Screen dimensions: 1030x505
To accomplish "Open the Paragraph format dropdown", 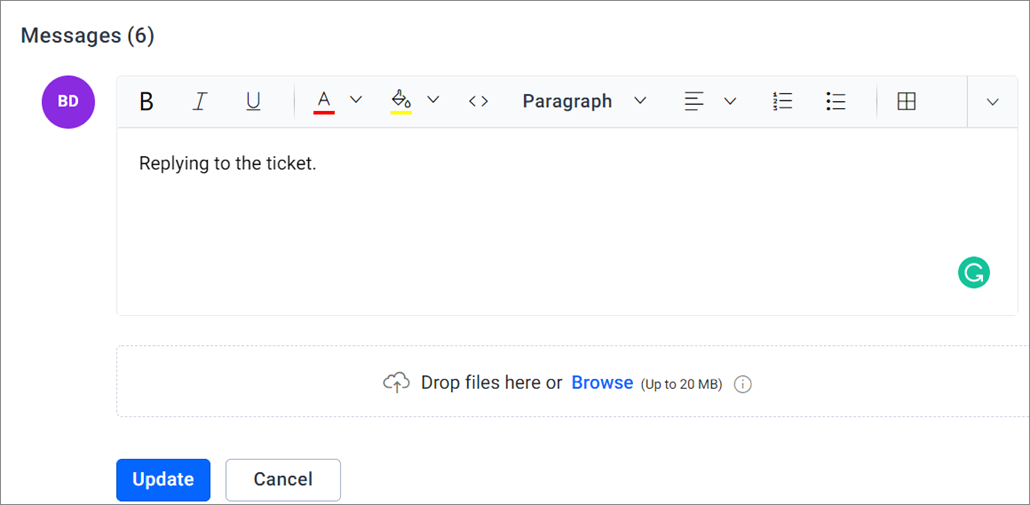I will (584, 101).
